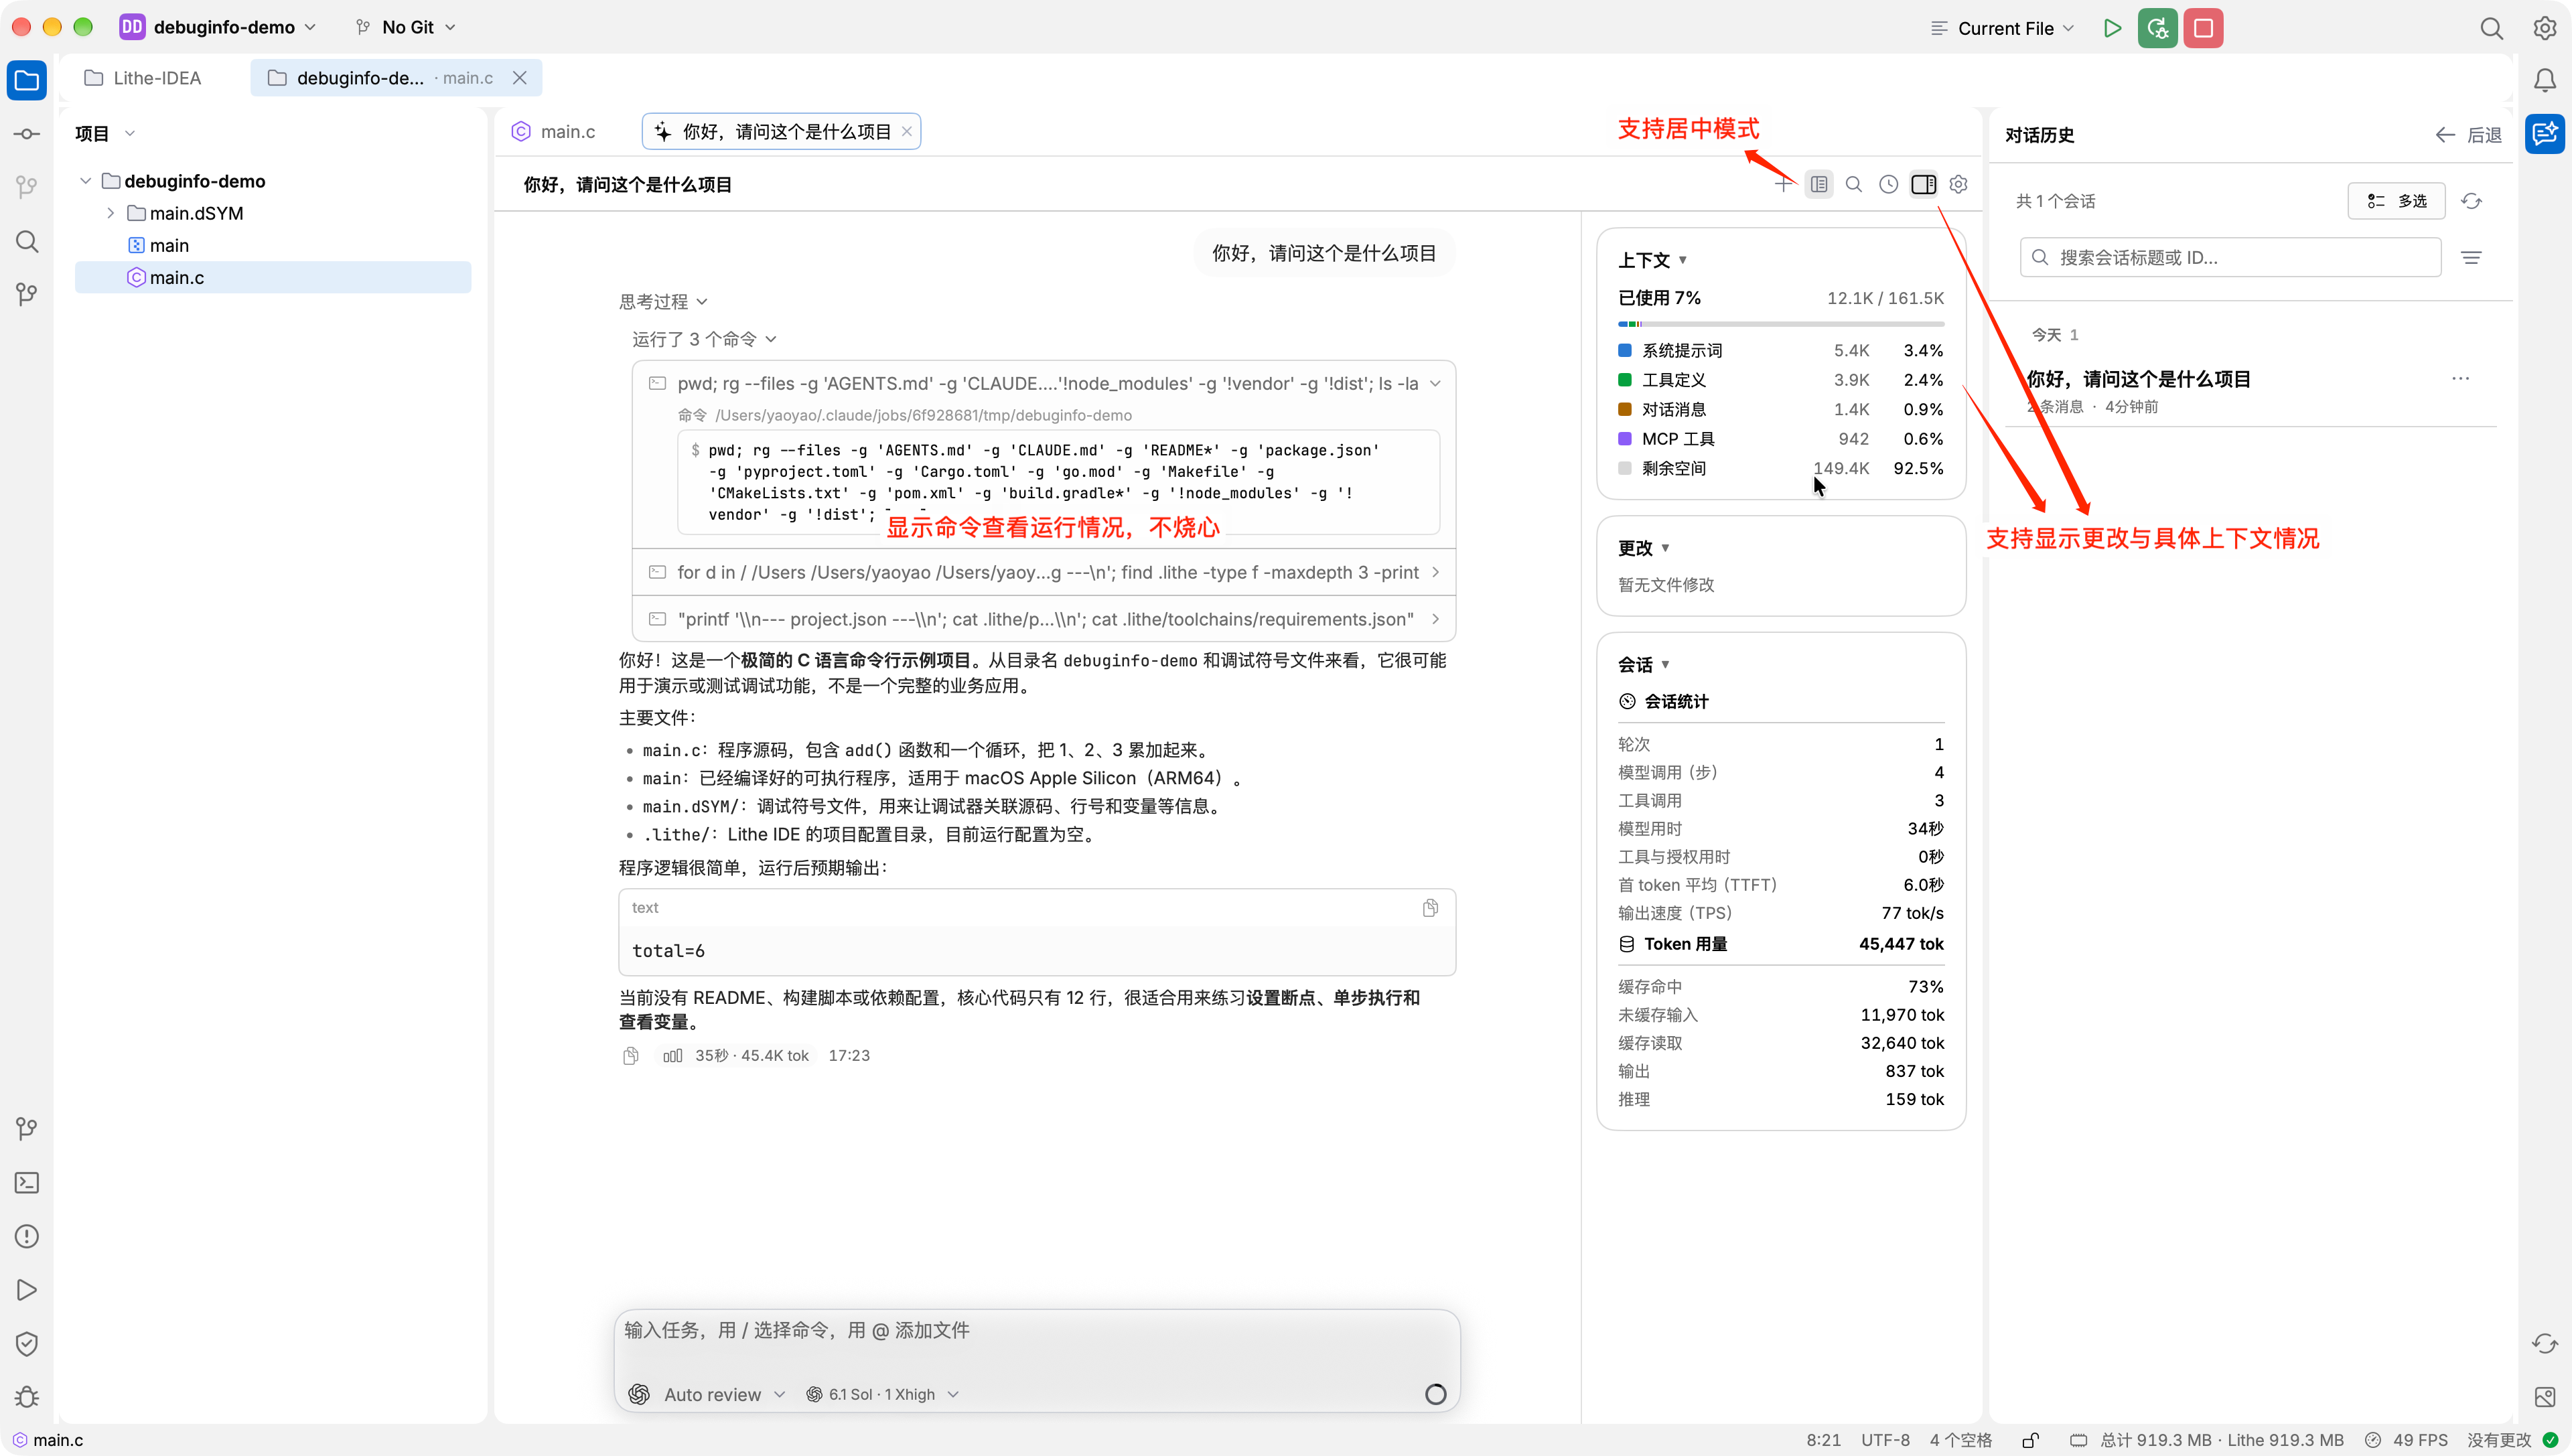Click the Search Everywhere magnifier at top right
2572x1456 pixels.
2491,28
